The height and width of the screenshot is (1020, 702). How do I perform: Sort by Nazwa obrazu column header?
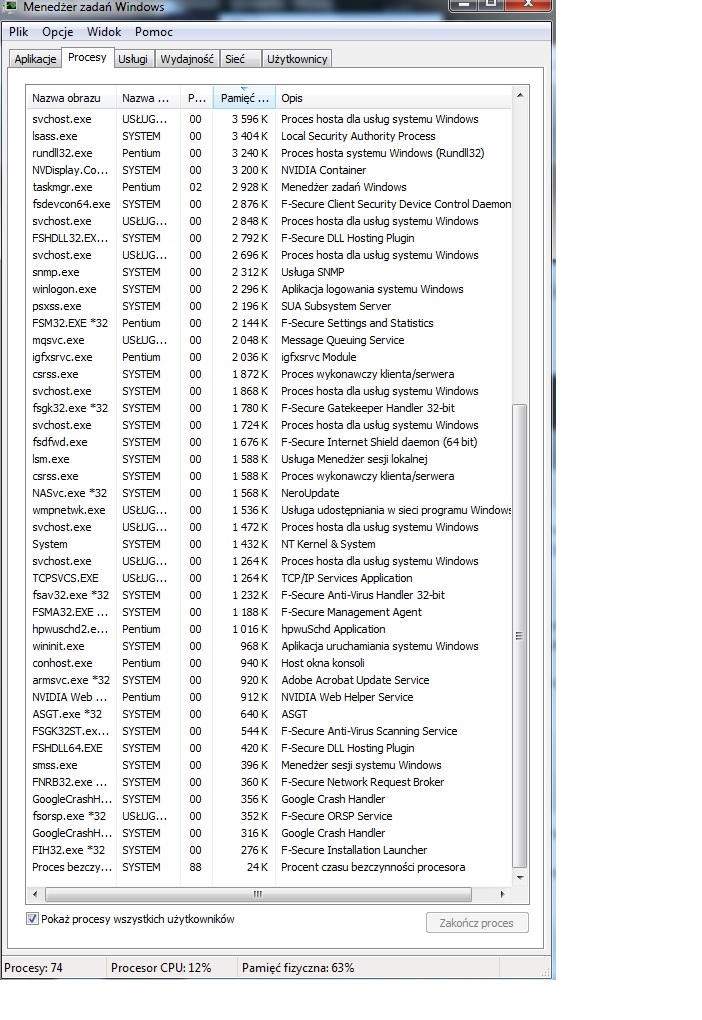[x=71, y=98]
